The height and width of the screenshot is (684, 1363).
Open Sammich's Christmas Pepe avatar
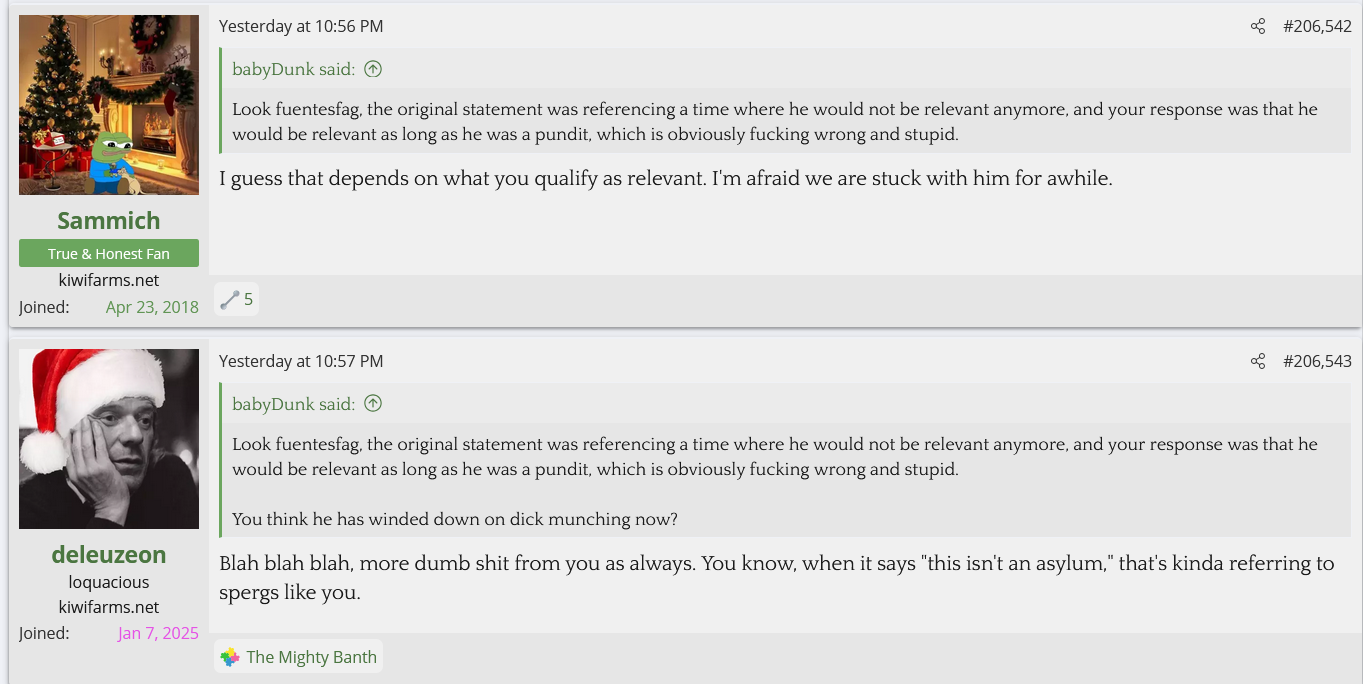(109, 105)
